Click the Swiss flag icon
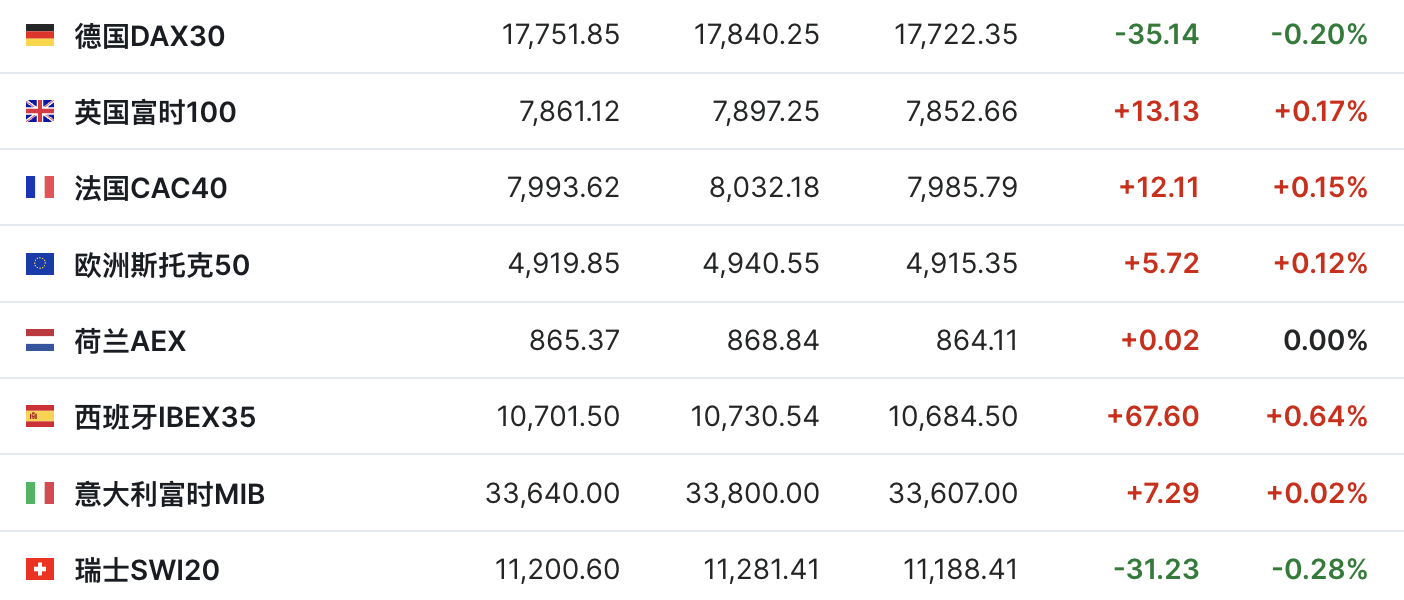Viewport: 1404px width, 600px height. click(x=40, y=569)
